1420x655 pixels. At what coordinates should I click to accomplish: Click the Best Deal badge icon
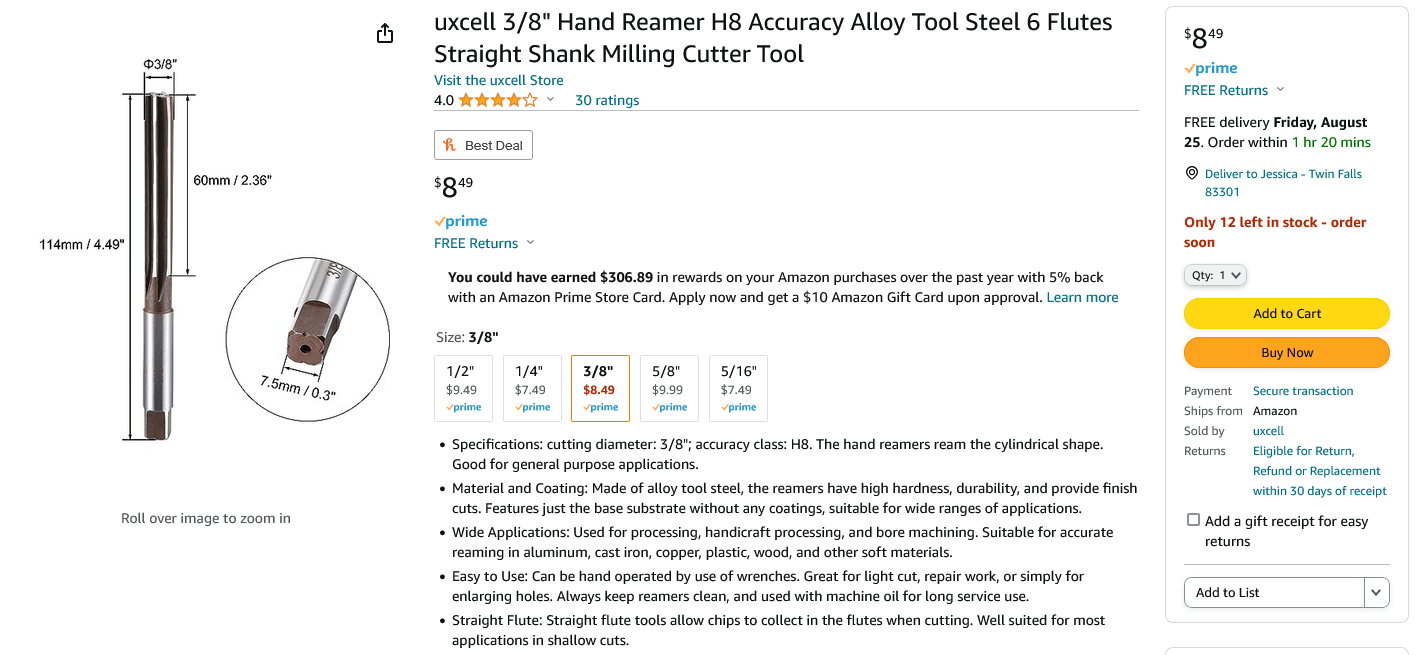(450, 145)
